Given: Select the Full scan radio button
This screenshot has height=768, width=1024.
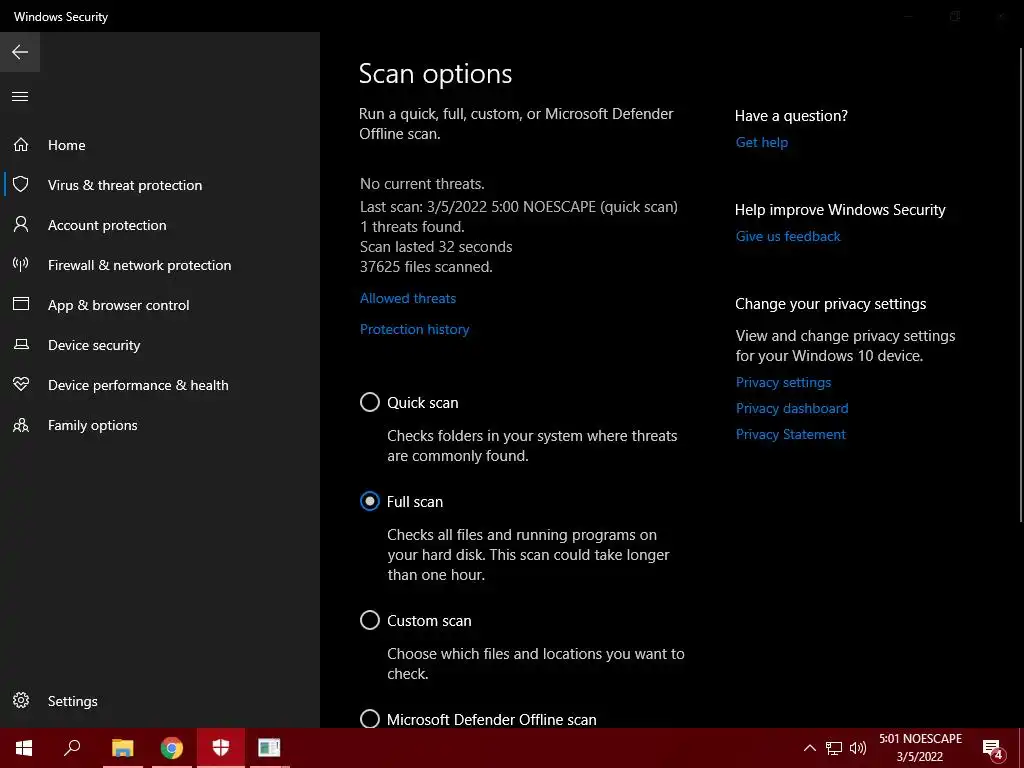Looking at the screenshot, I should point(370,501).
